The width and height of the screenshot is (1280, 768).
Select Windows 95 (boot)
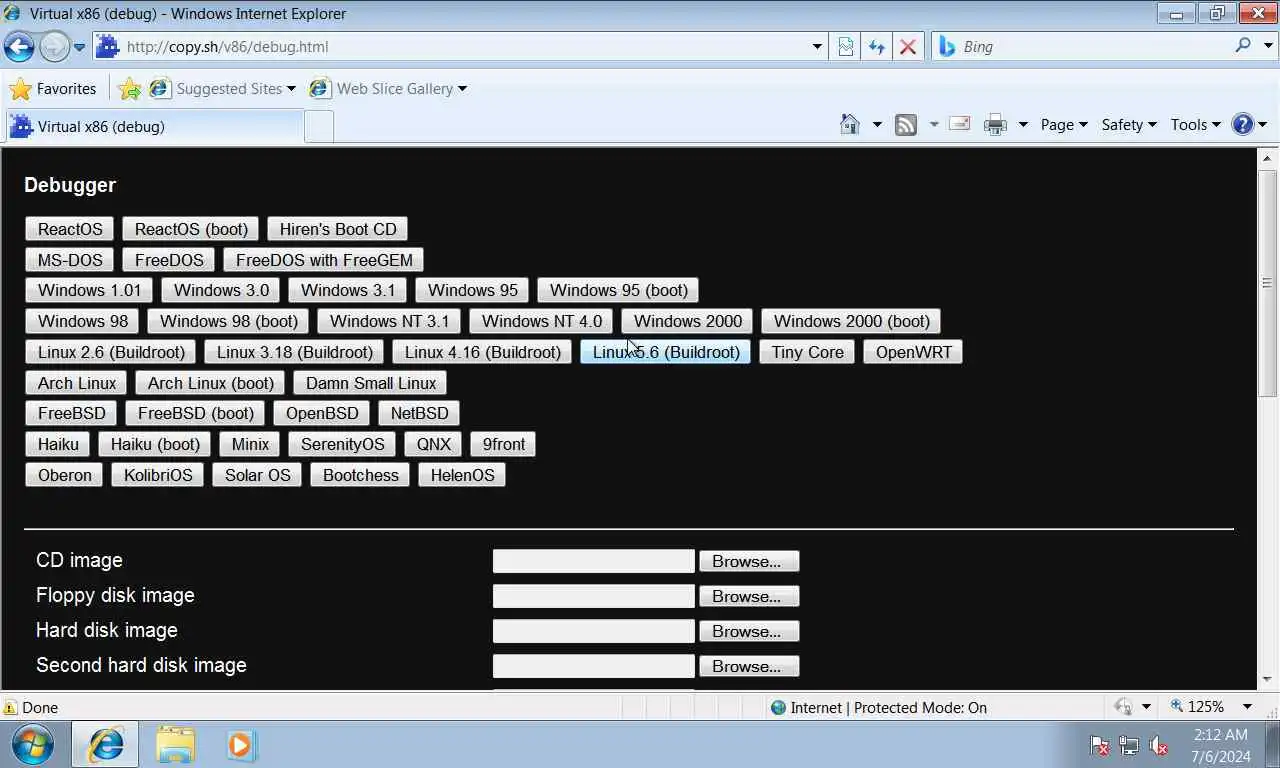[619, 290]
